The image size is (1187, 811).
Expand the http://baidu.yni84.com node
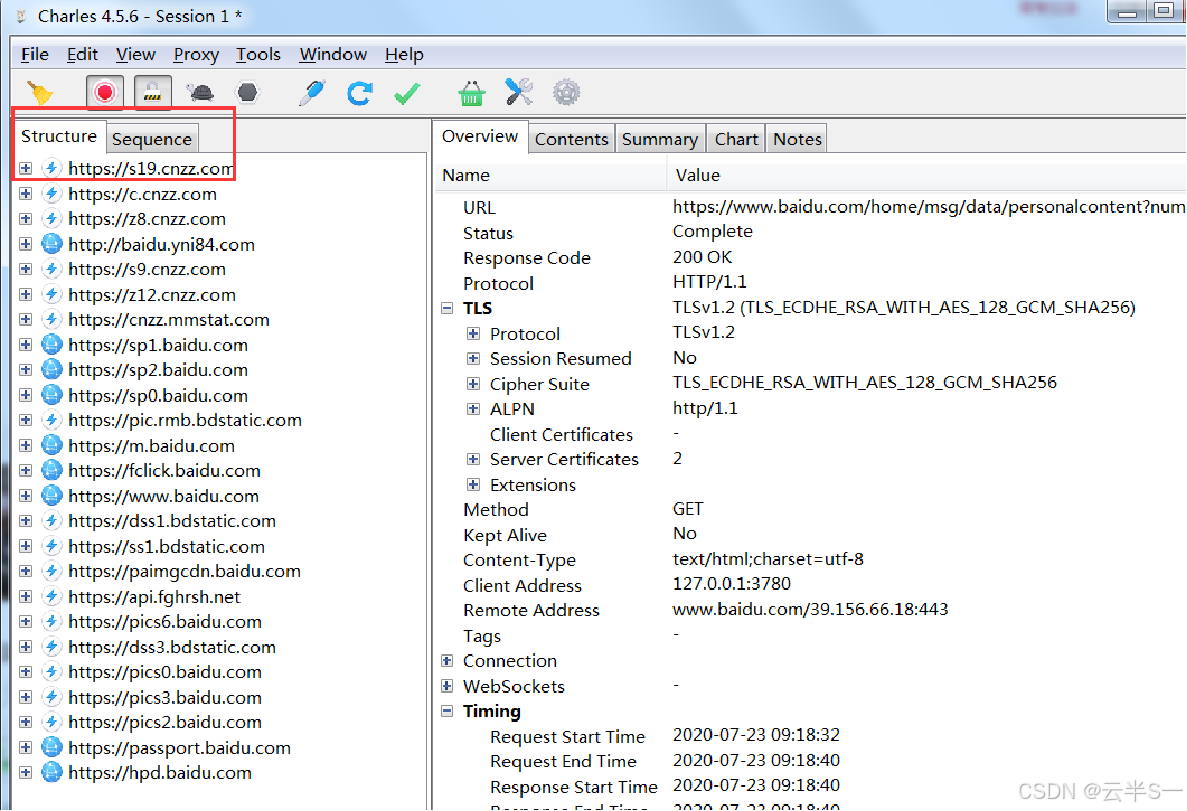click(26, 245)
